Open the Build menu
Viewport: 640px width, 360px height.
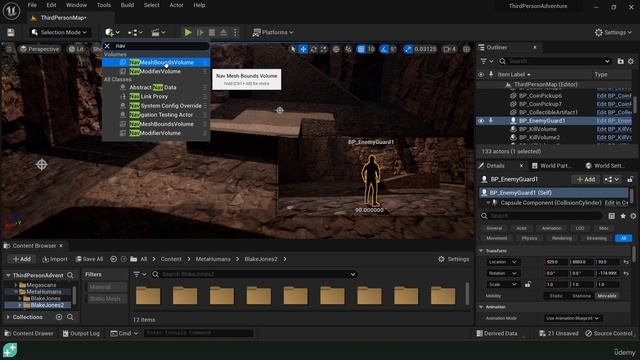click(127, 5)
